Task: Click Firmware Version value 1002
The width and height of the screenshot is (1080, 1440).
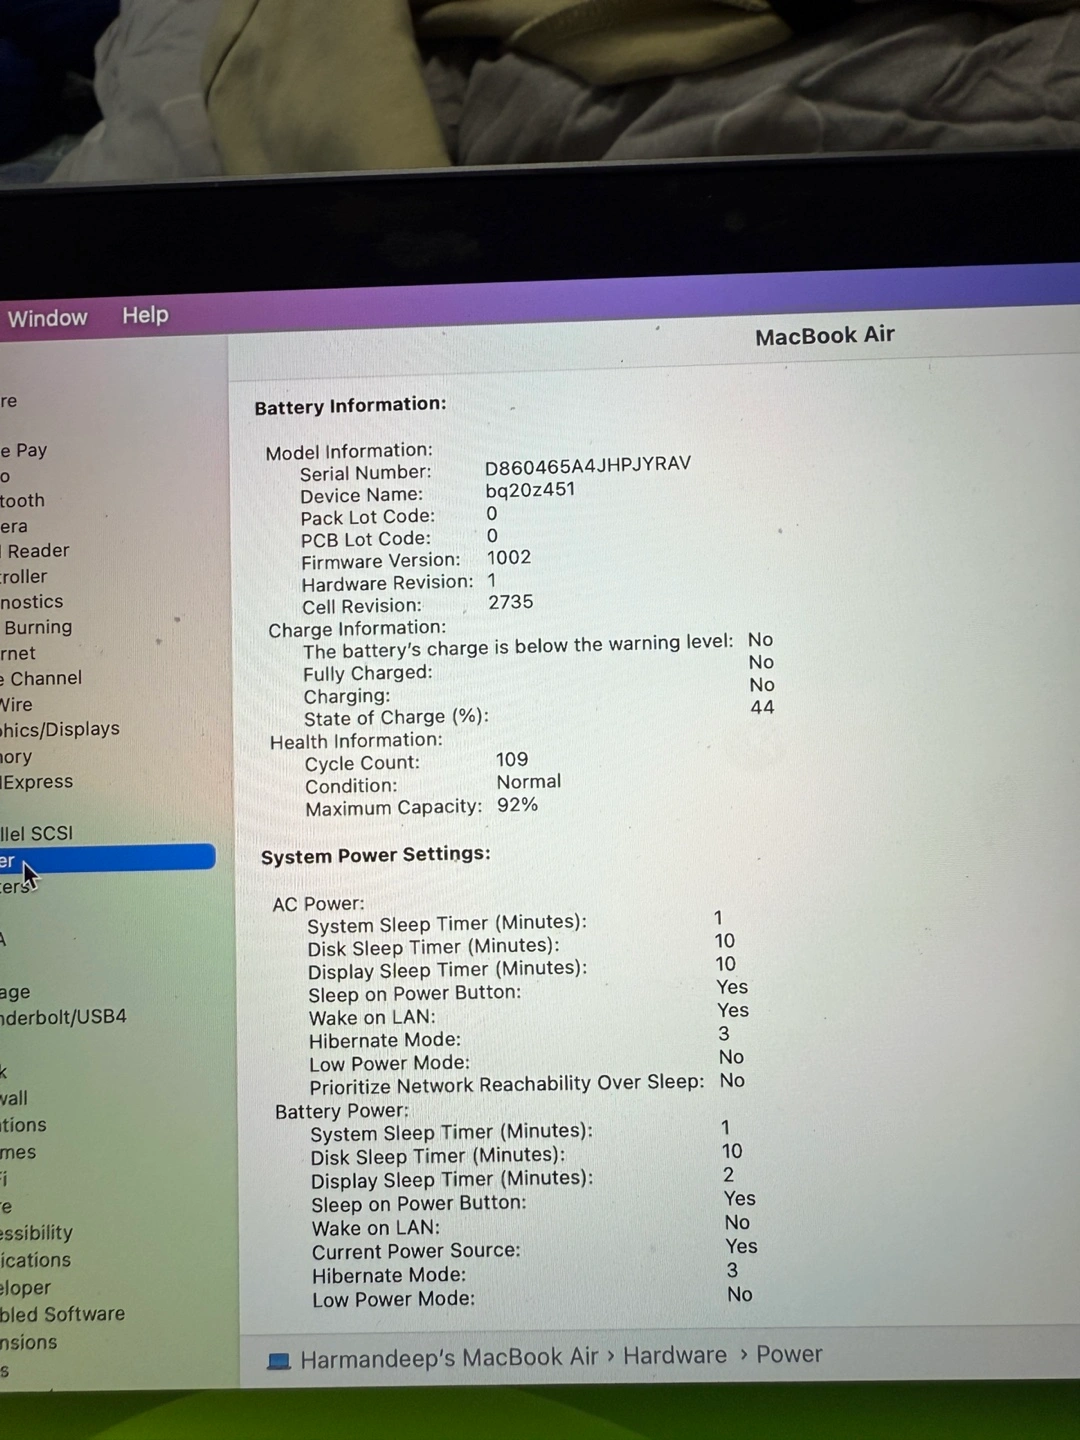Action: point(509,558)
